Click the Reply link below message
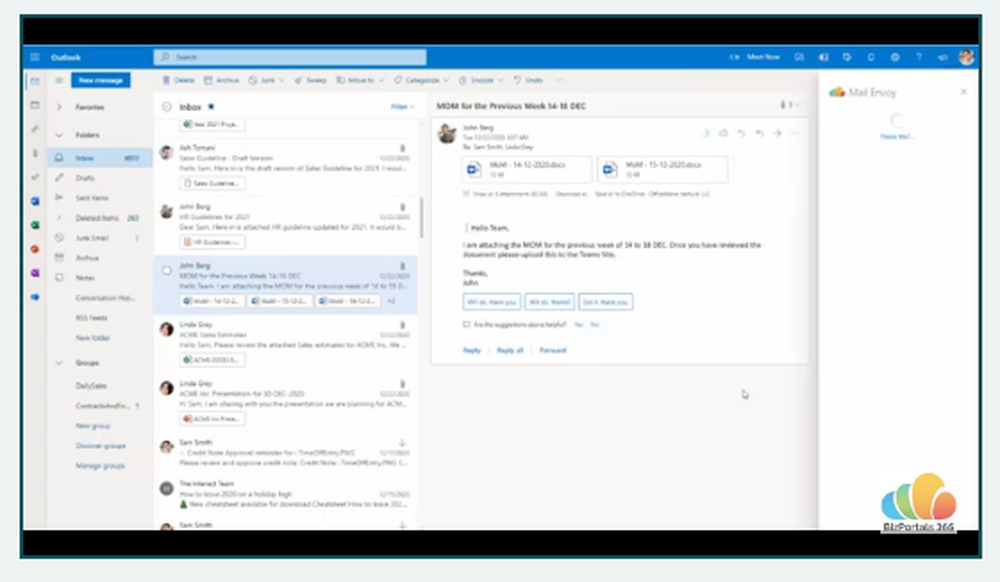Image resolution: width=1000 pixels, height=582 pixels. point(471,350)
